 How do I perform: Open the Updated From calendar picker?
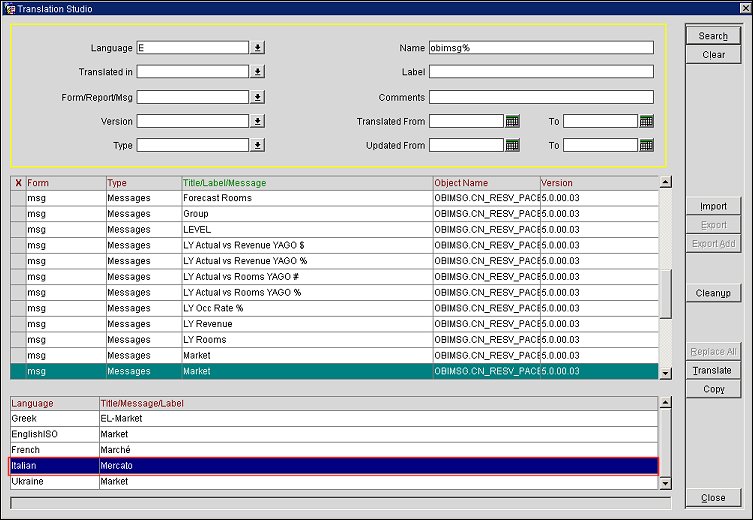[512, 145]
